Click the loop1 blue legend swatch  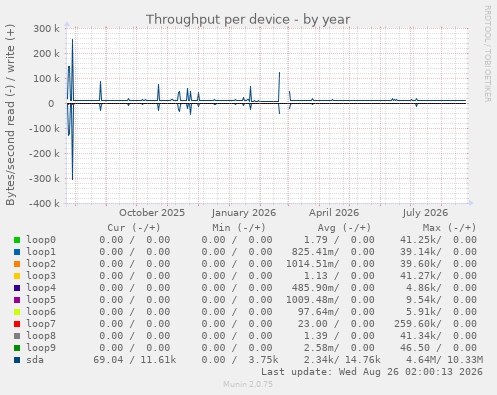coord(17,252)
